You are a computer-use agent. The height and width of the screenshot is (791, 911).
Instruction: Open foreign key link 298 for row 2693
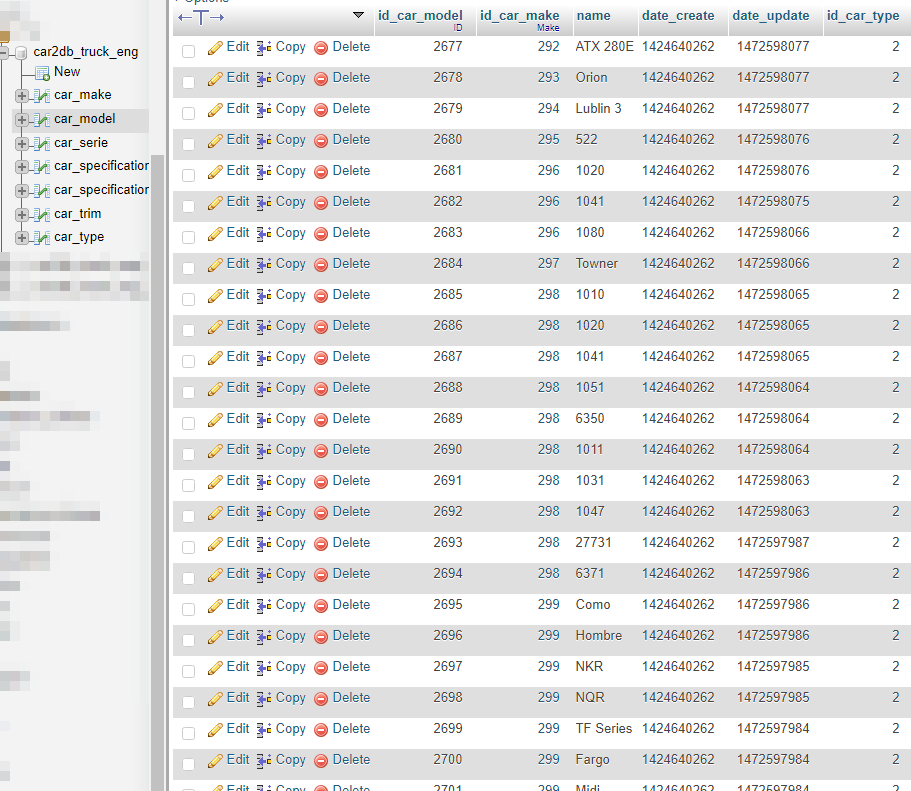(x=548, y=543)
